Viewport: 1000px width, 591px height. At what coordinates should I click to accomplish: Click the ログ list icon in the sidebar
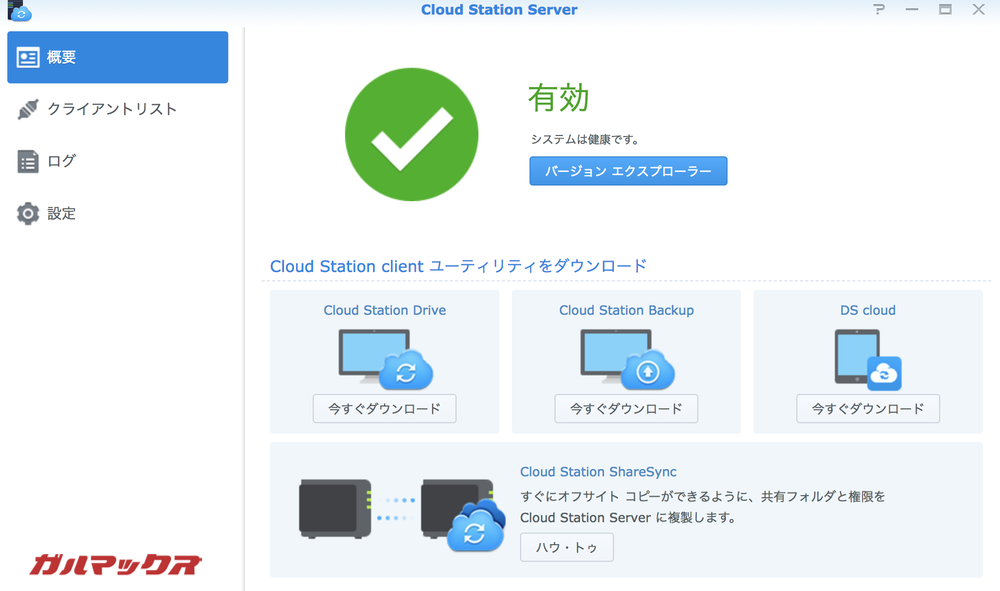click(x=30, y=161)
